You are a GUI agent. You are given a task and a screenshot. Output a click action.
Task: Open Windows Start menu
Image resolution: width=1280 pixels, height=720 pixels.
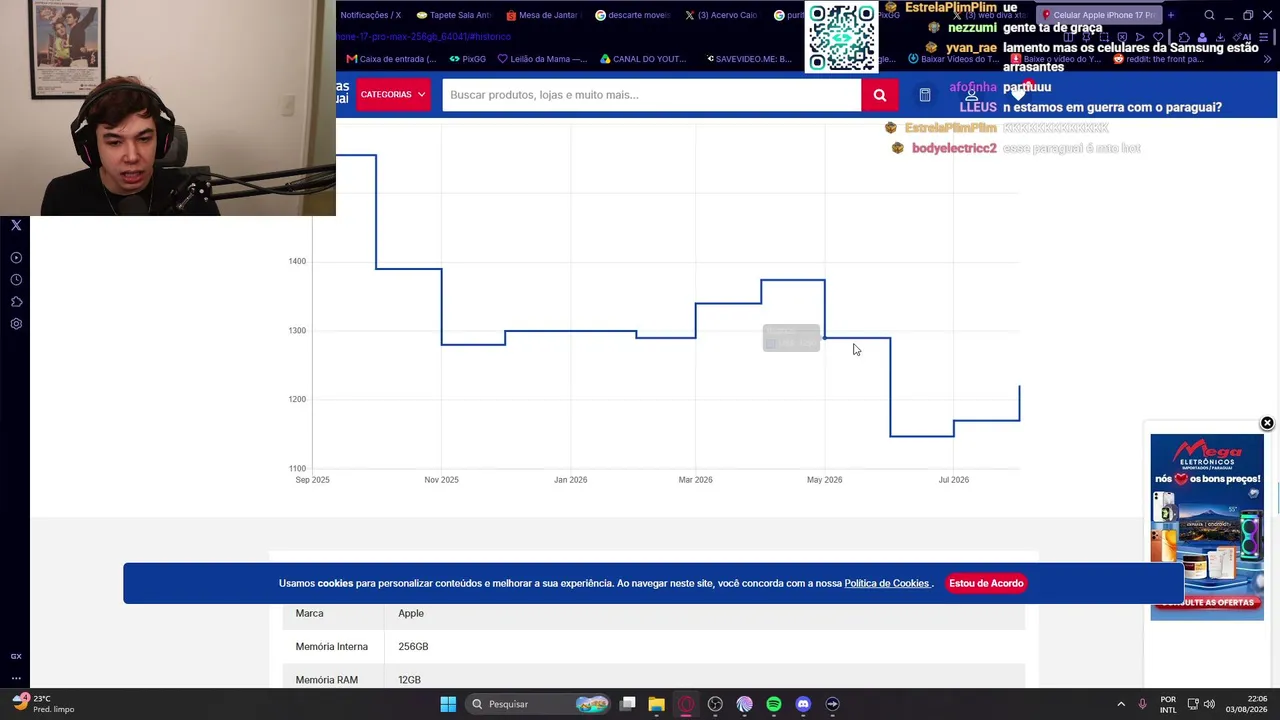[x=448, y=704]
